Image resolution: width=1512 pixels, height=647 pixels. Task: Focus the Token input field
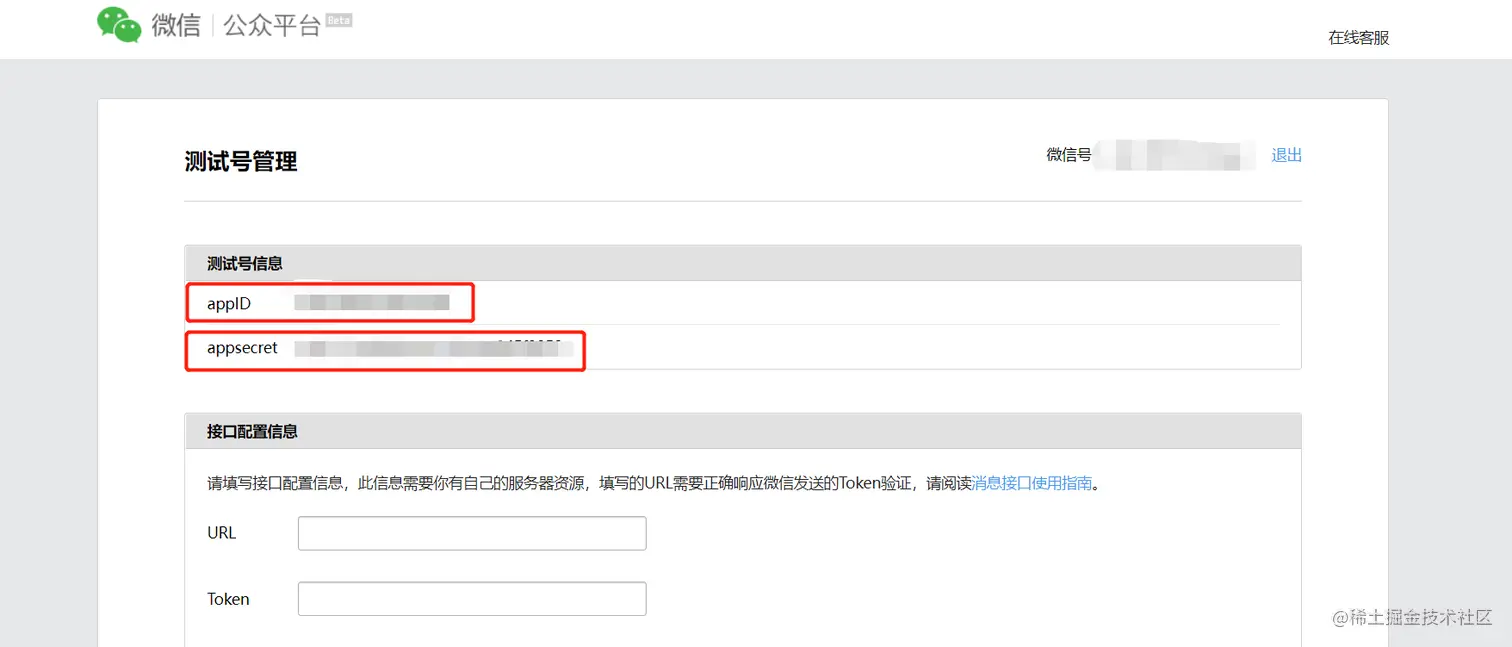point(472,599)
